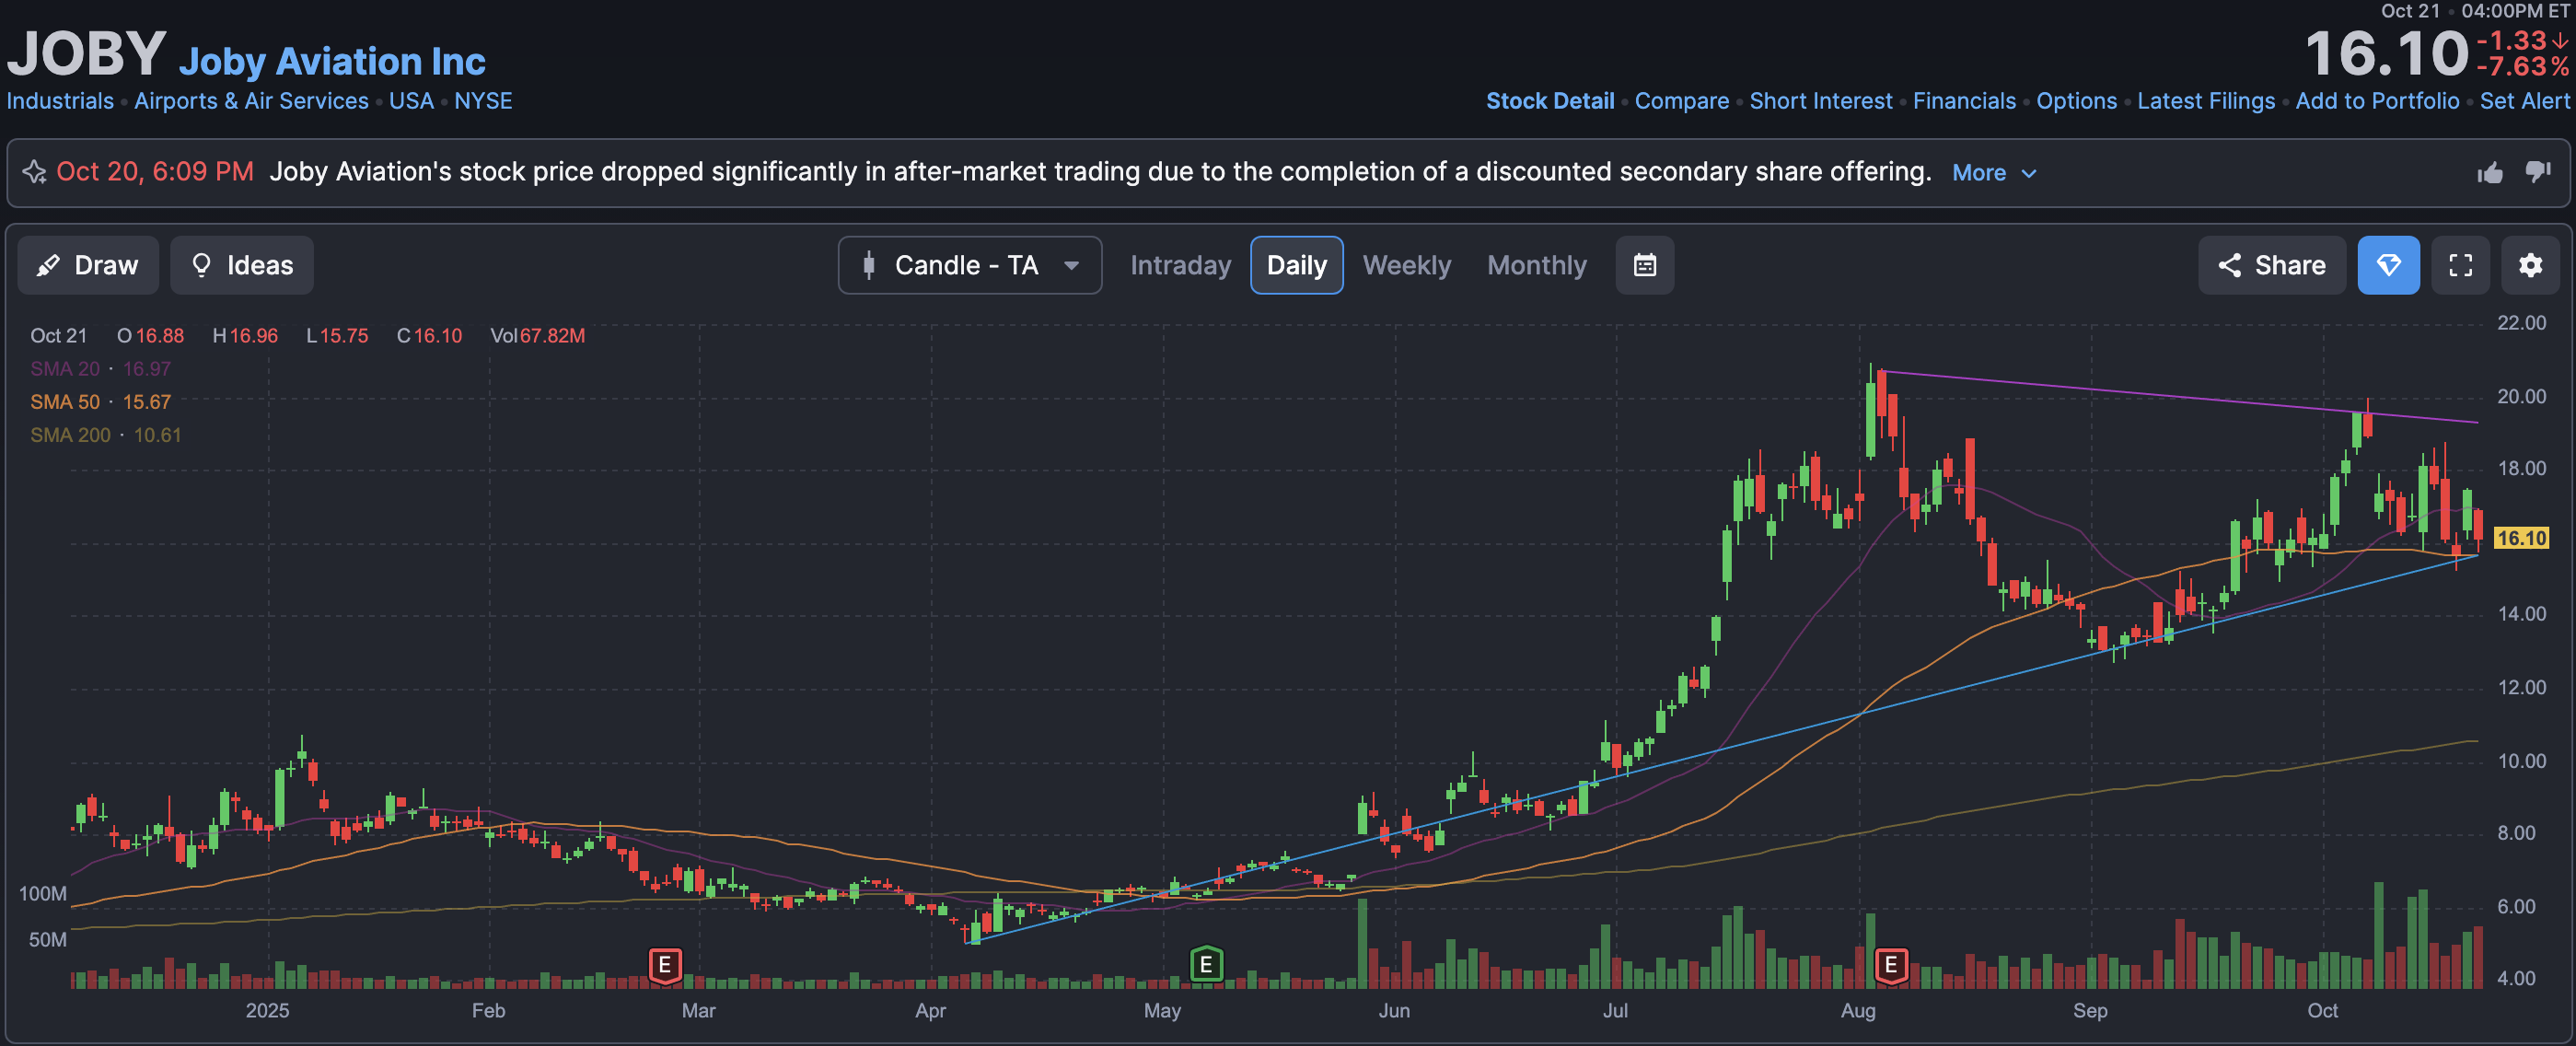This screenshot has height=1046, width=2576.
Task: Click the Draw button
Action: pos(88,265)
